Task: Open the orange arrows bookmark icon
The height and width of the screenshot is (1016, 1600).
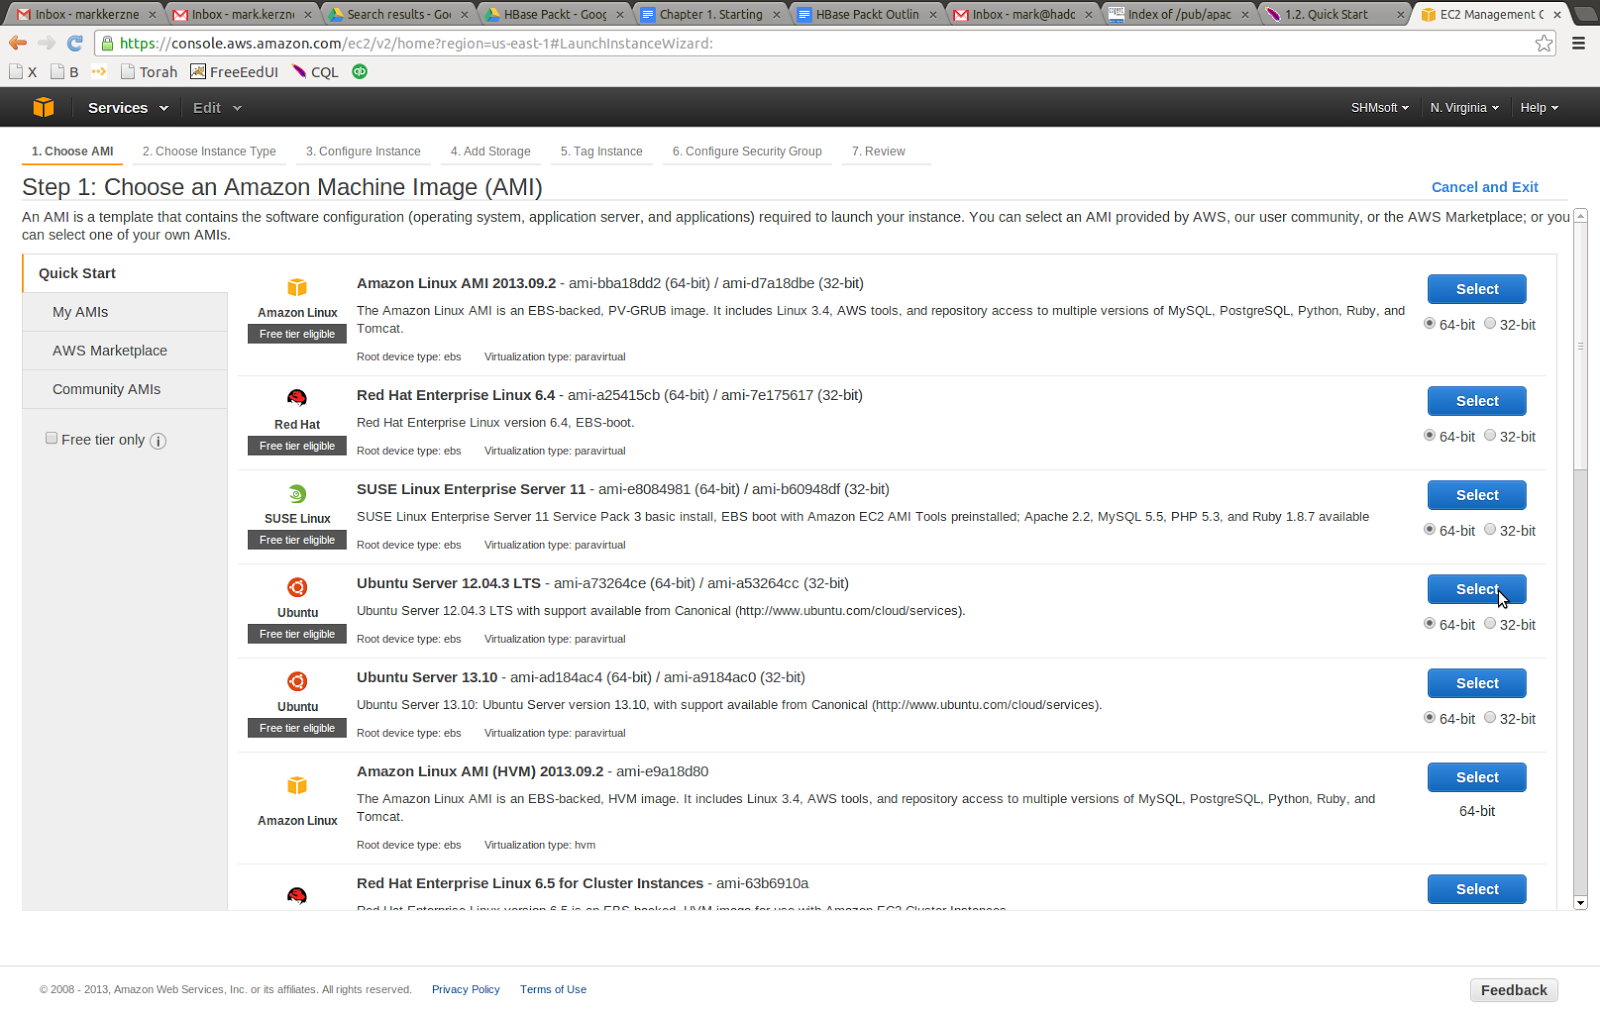Action: pyautogui.click(x=98, y=71)
